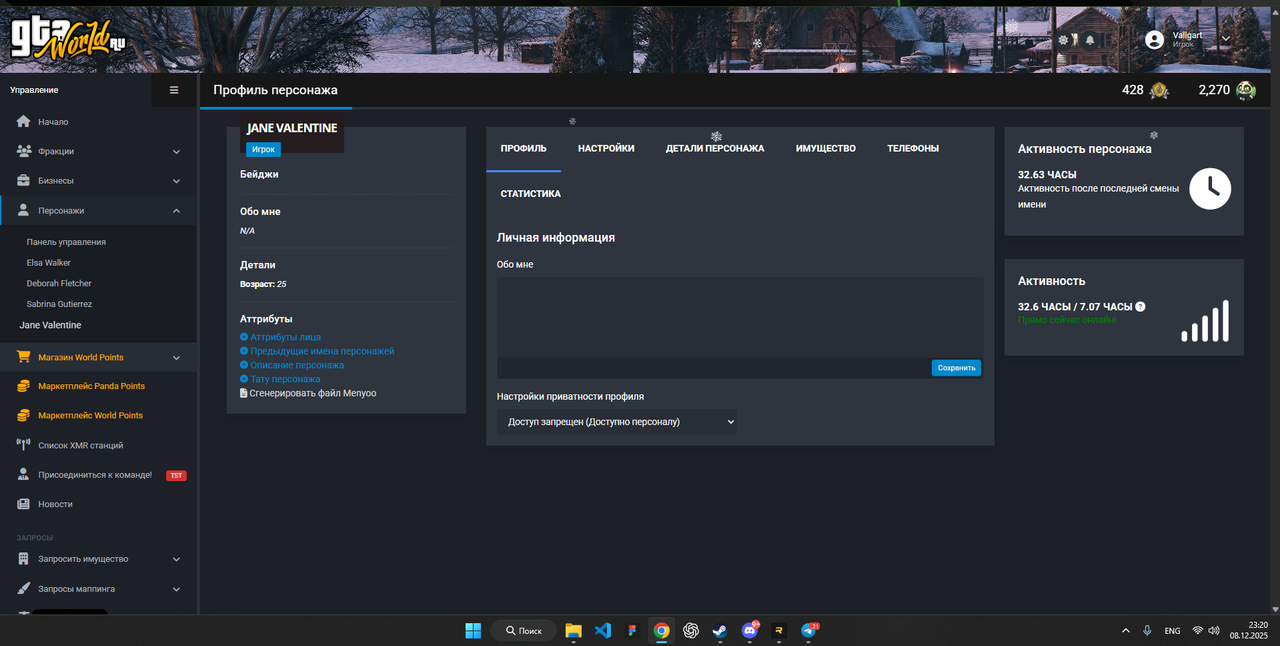Viewport: 1280px width, 646px height.
Task: Select character Sabrina Gutierrez
Action: [59, 304]
